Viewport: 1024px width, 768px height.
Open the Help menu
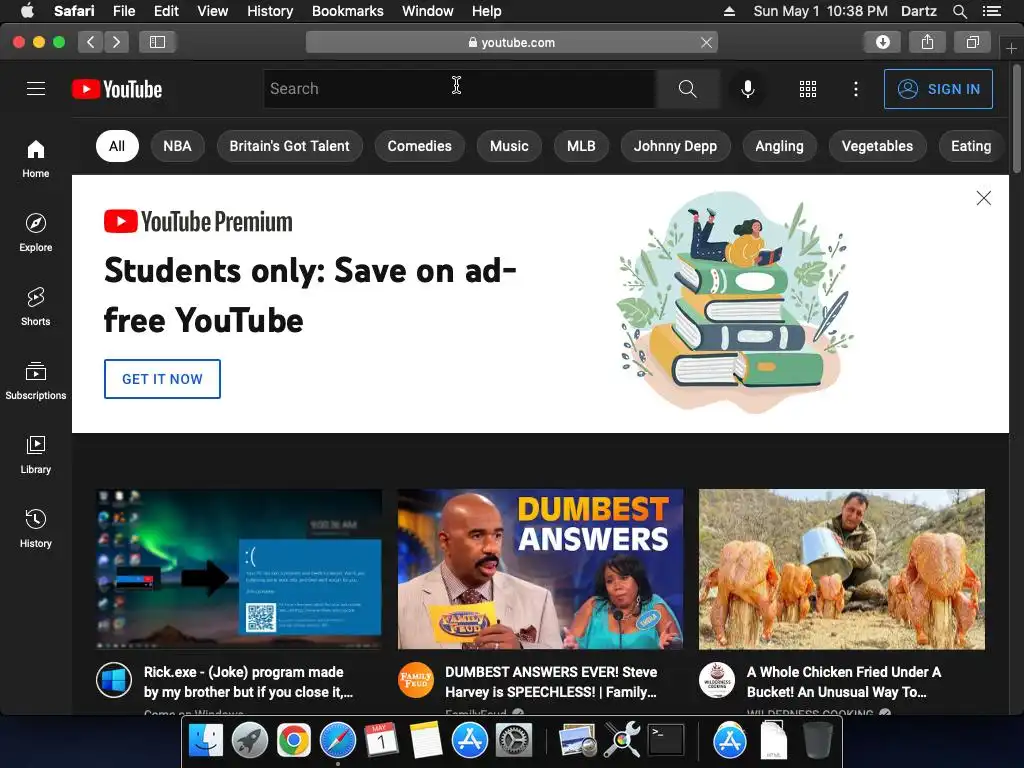pos(487,11)
